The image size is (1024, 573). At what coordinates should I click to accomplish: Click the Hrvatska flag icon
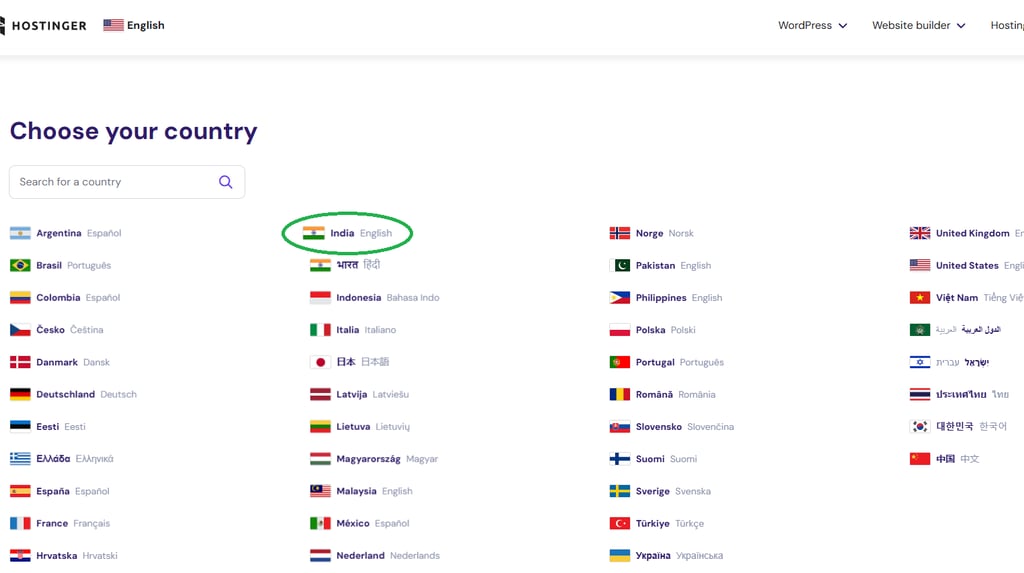pyautogui.click(x=20, y=555)
